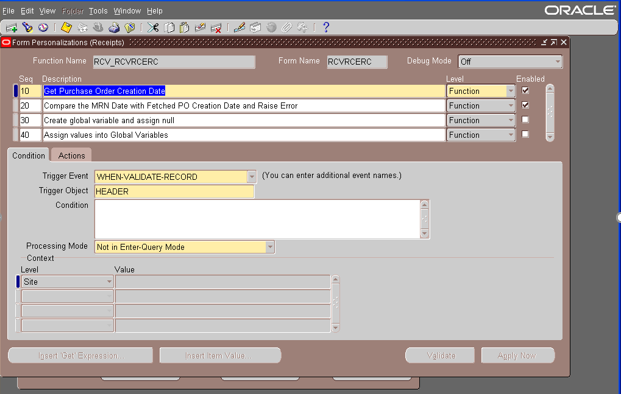The width and height of the screenshot is (621, 394).
Task: Open Level dropdown for Seq 20
Action: click(511, 106)
